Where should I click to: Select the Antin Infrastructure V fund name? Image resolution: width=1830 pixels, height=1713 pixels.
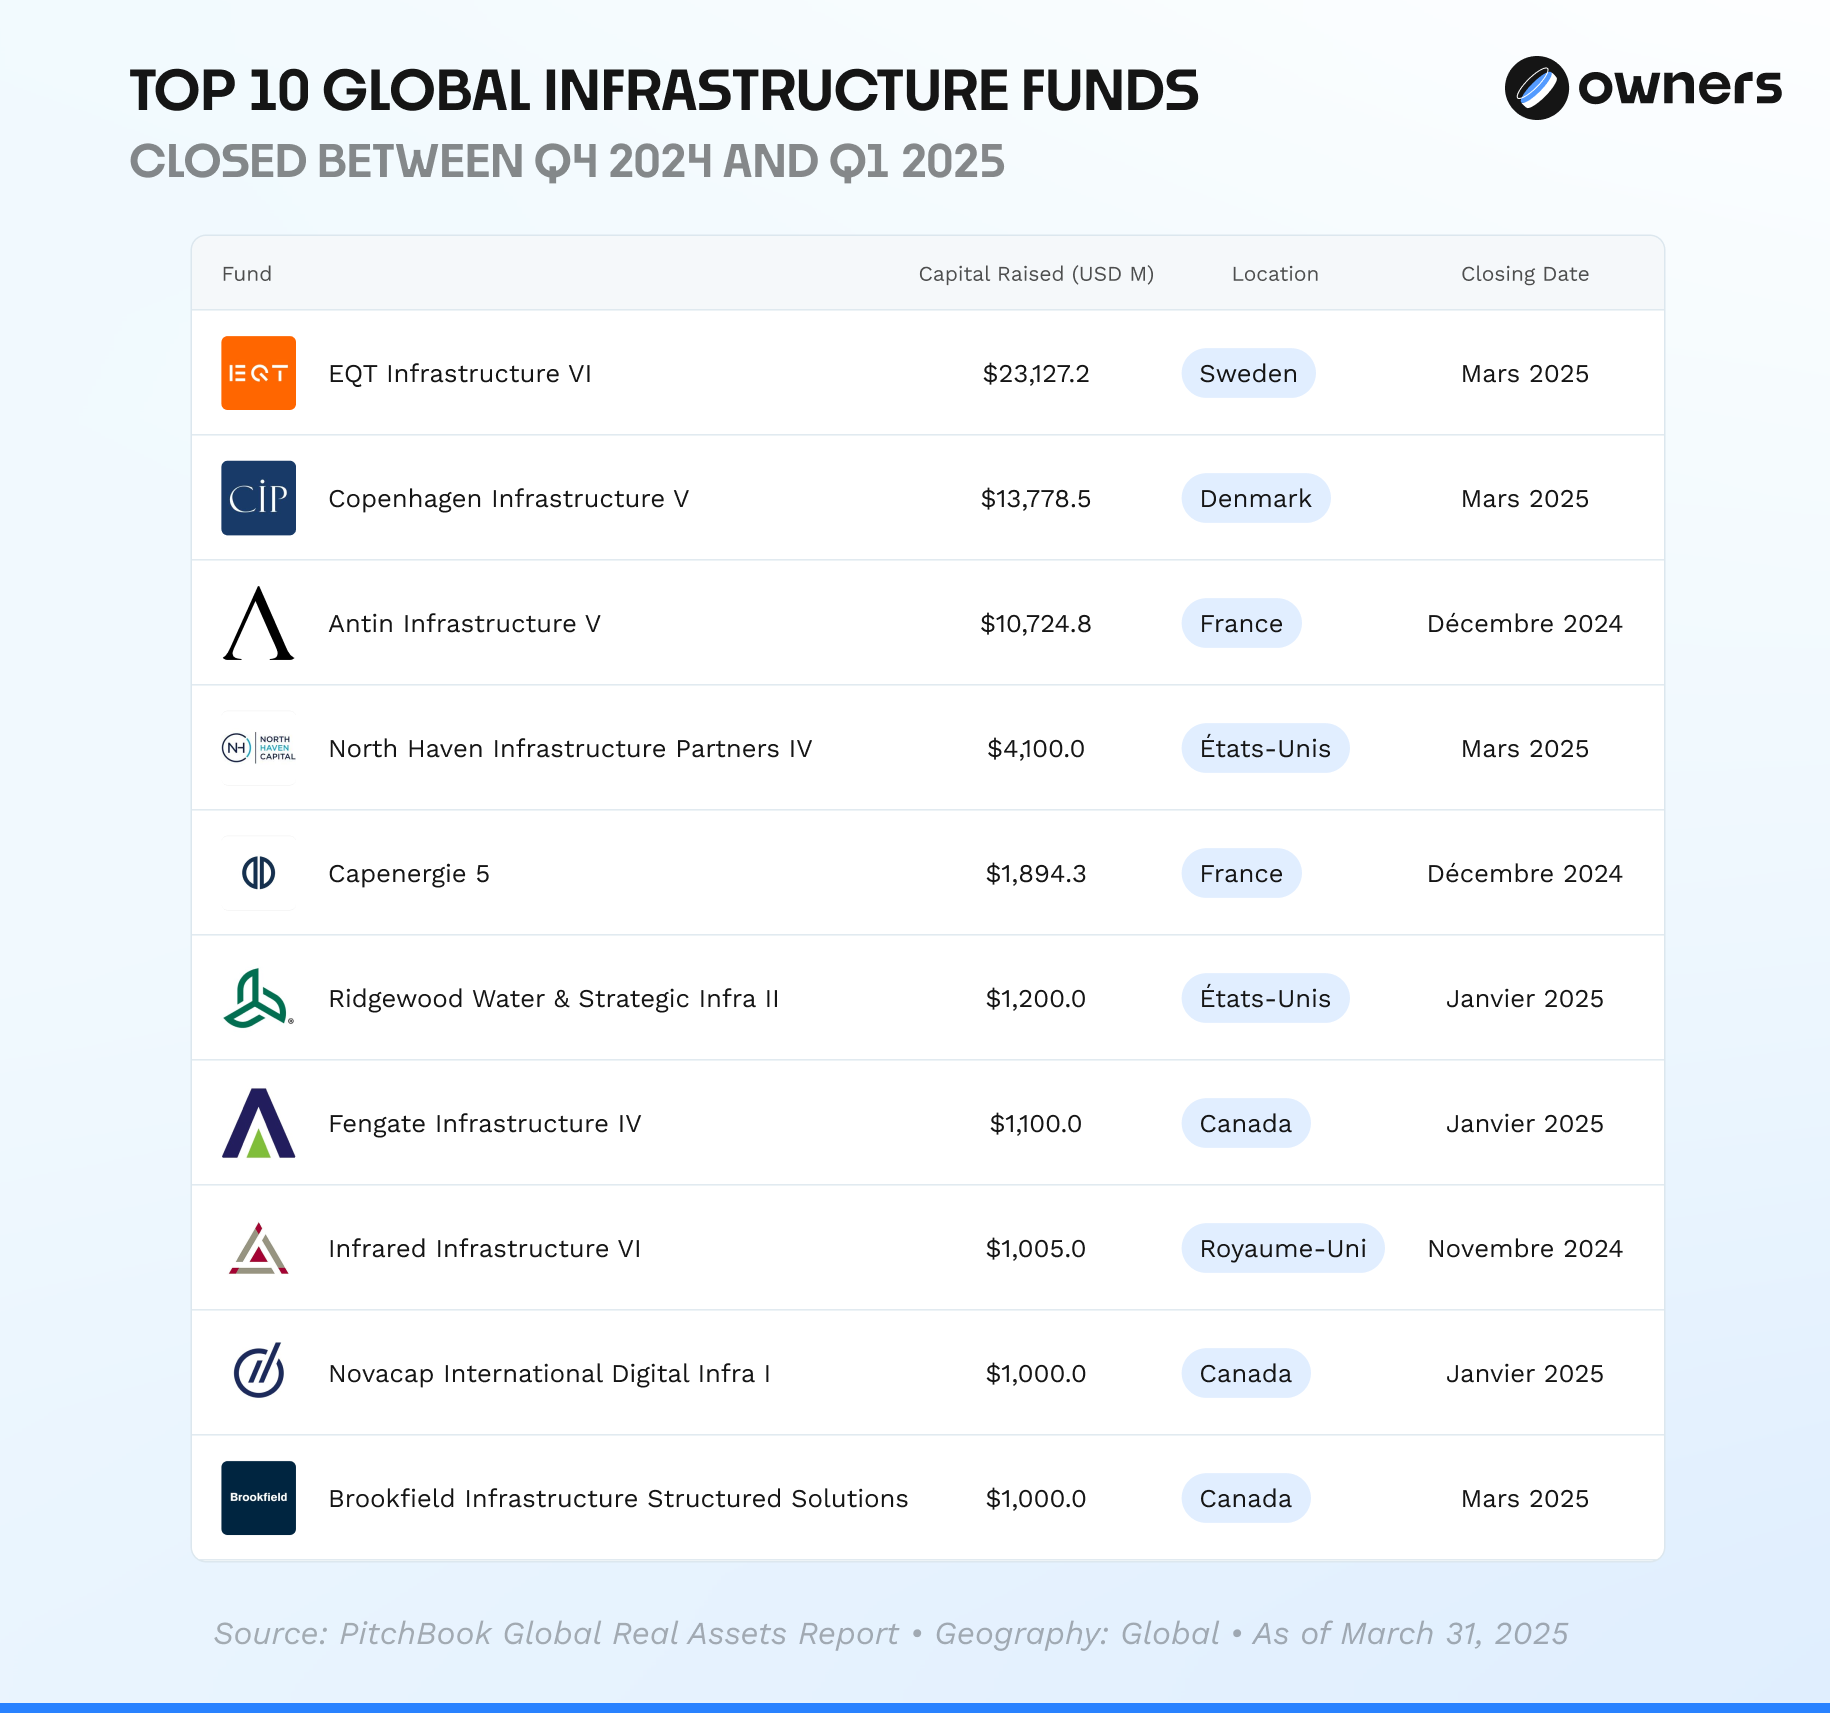coord(465,623)
